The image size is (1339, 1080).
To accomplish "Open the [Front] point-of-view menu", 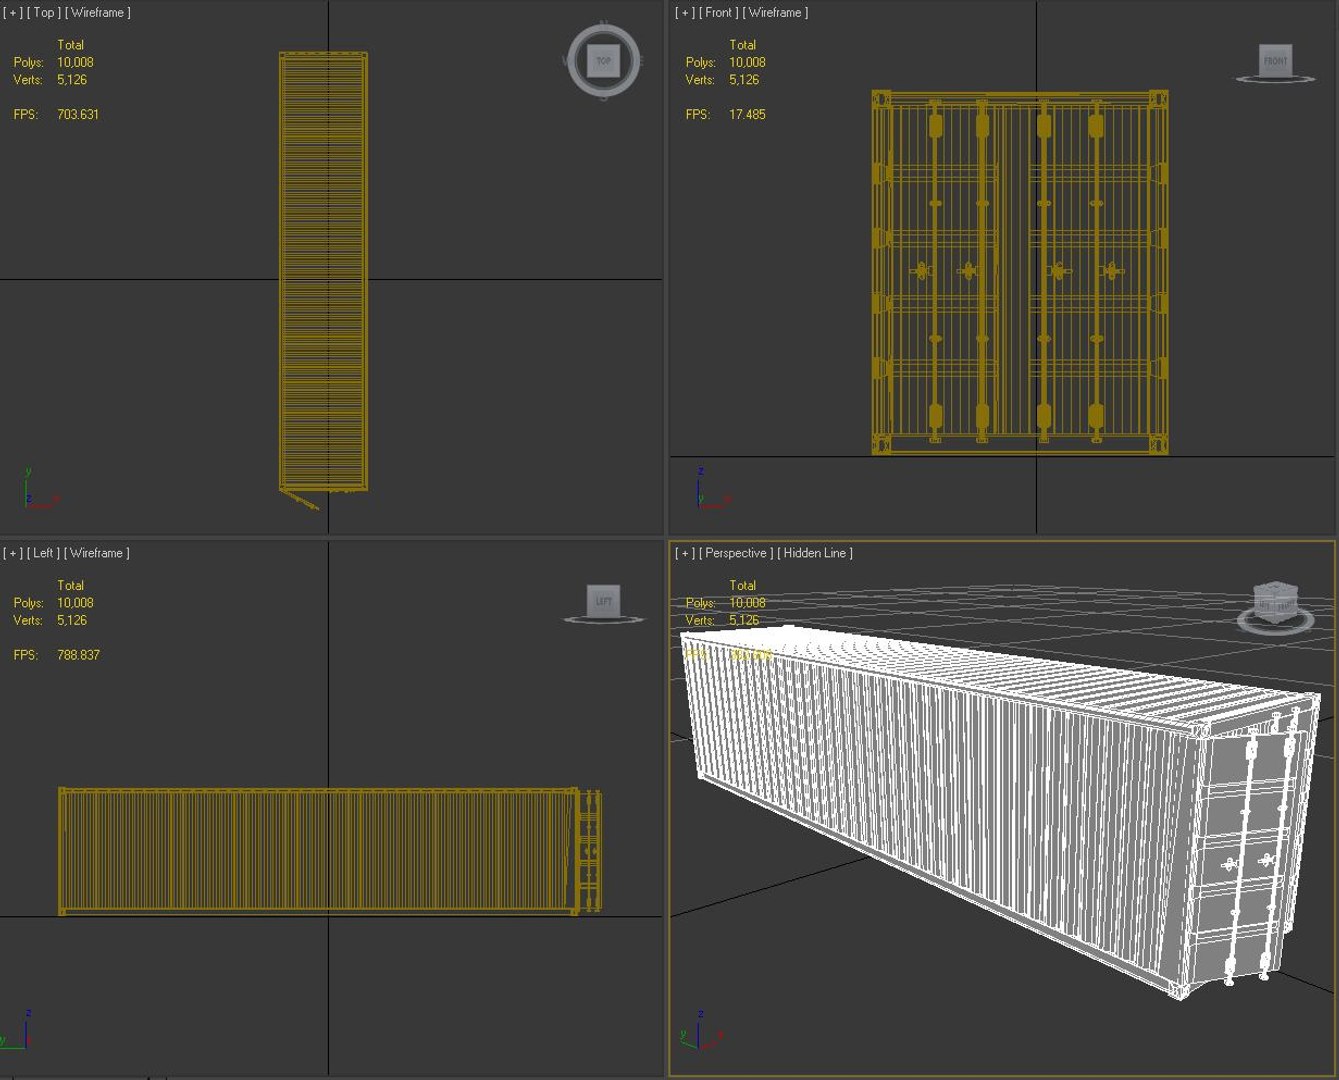I will [718, 13].
